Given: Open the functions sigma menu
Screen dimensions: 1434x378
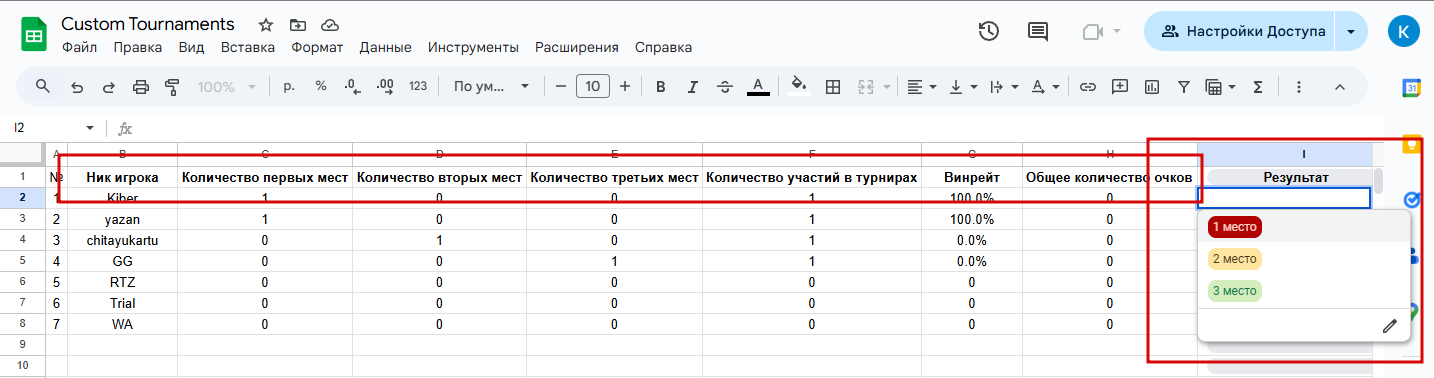Looking at the screenshot, I should pos(1258,87).
